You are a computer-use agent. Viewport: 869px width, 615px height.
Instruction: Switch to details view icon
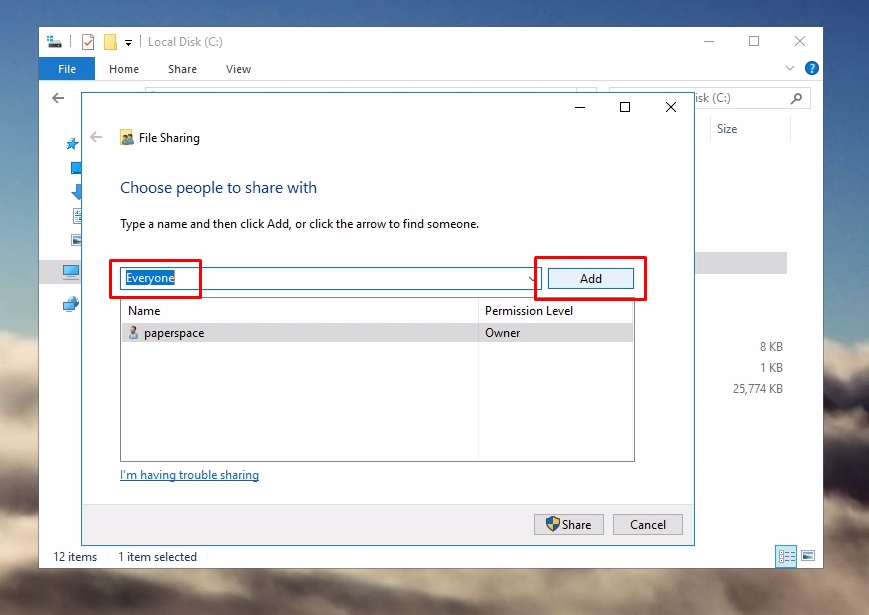(x=786, y=556)
